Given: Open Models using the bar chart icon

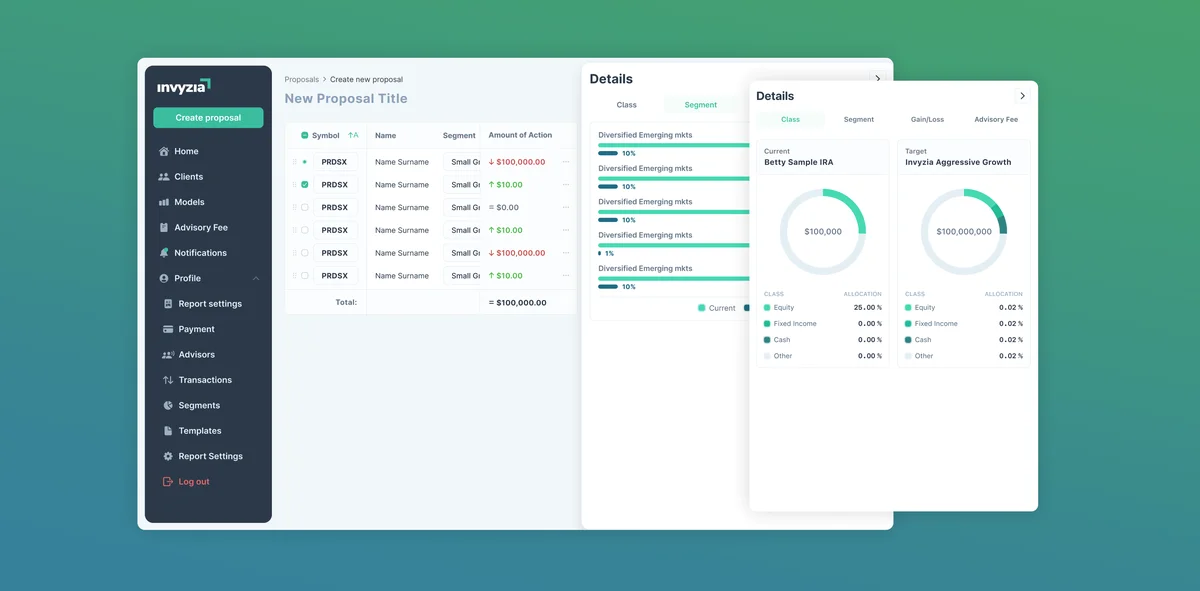Looking at the screenshot, I should 164,202.
